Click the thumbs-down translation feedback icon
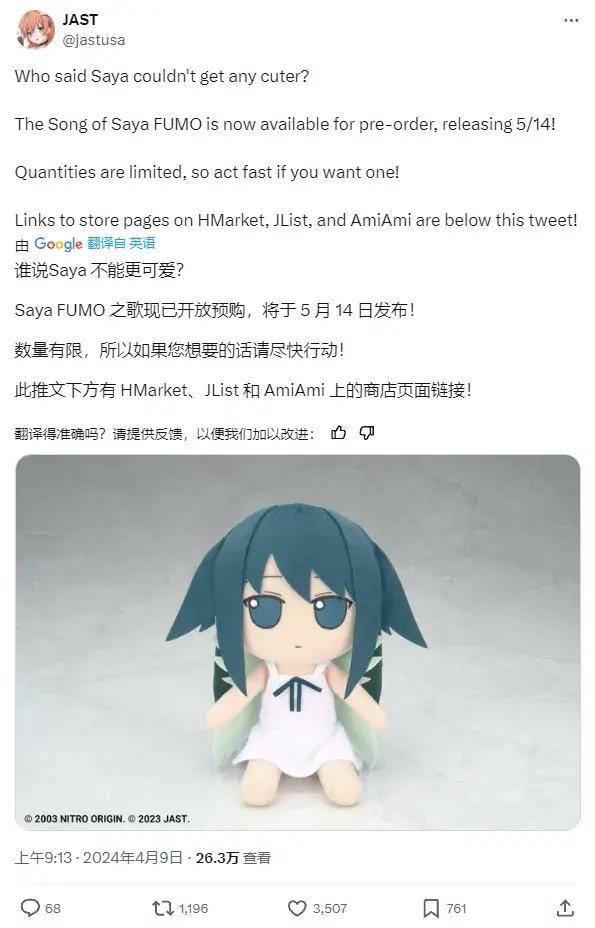595x928 pixels. (367, 433)
